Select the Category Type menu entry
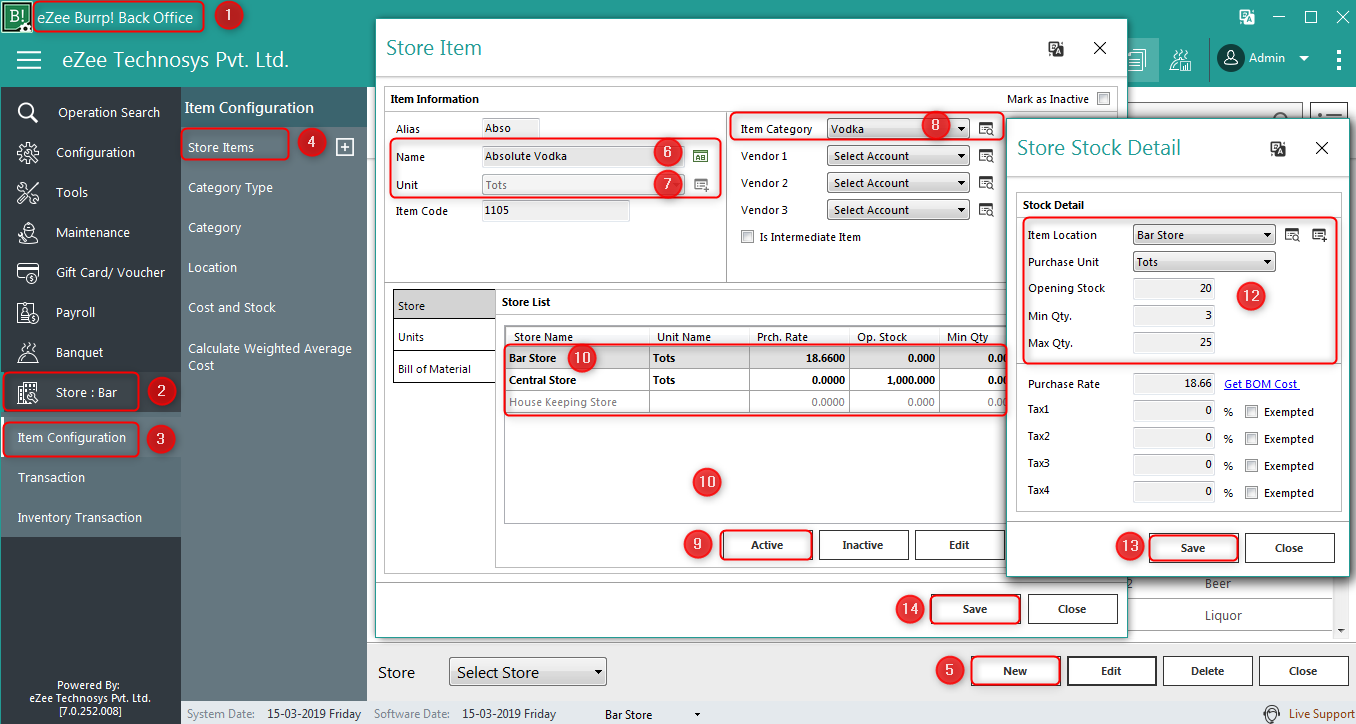The width and height of the screenshot is (1356, 724). point(230,187)
